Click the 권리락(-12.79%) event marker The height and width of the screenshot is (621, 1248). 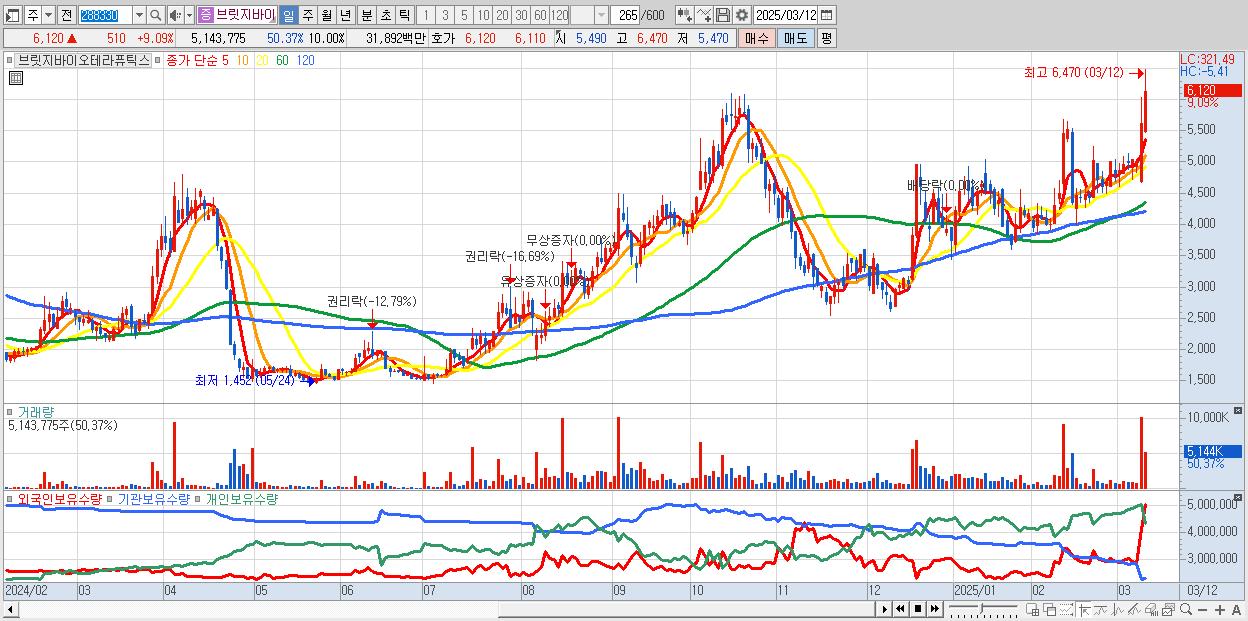tap(371, 301)
